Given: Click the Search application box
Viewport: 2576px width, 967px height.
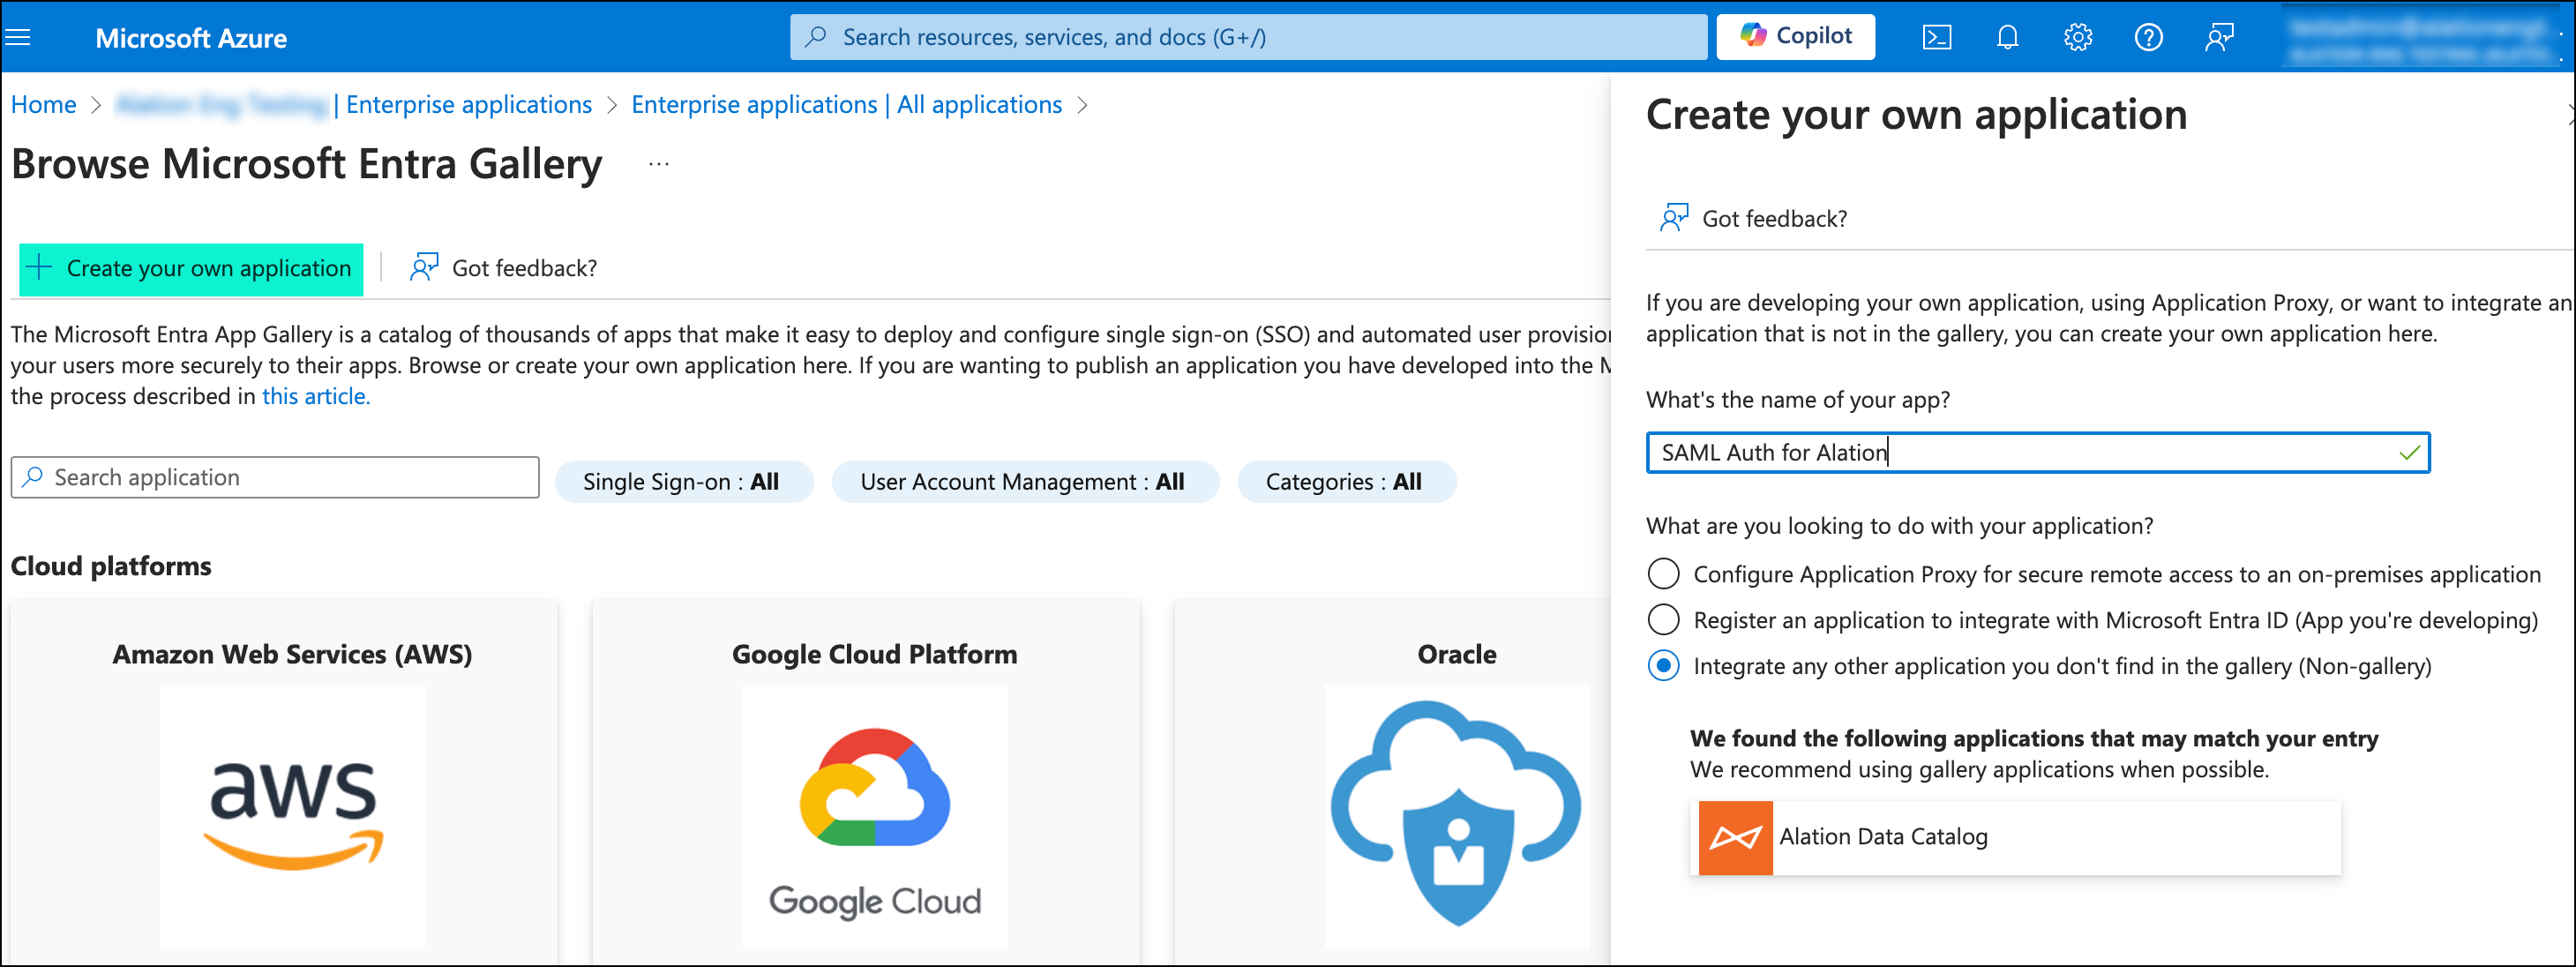Looking at the screenshot, I should pos(275,478).
